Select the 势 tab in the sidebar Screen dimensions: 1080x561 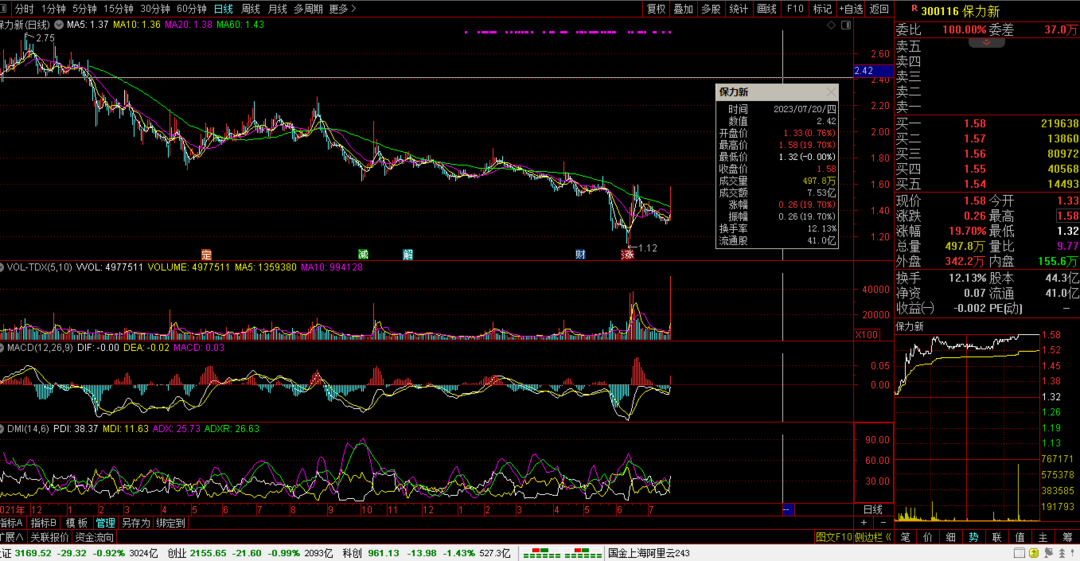click(x=973, y=537)
